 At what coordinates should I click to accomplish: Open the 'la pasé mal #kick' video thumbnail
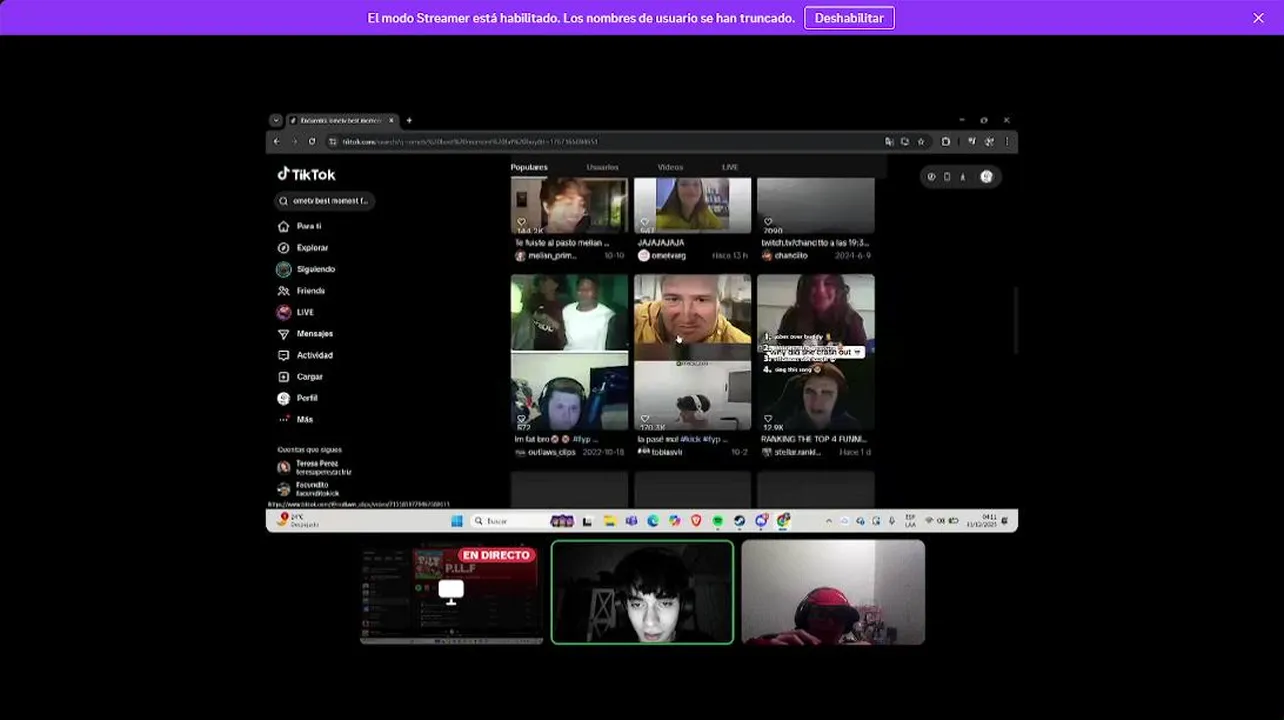tap(692, 352)
